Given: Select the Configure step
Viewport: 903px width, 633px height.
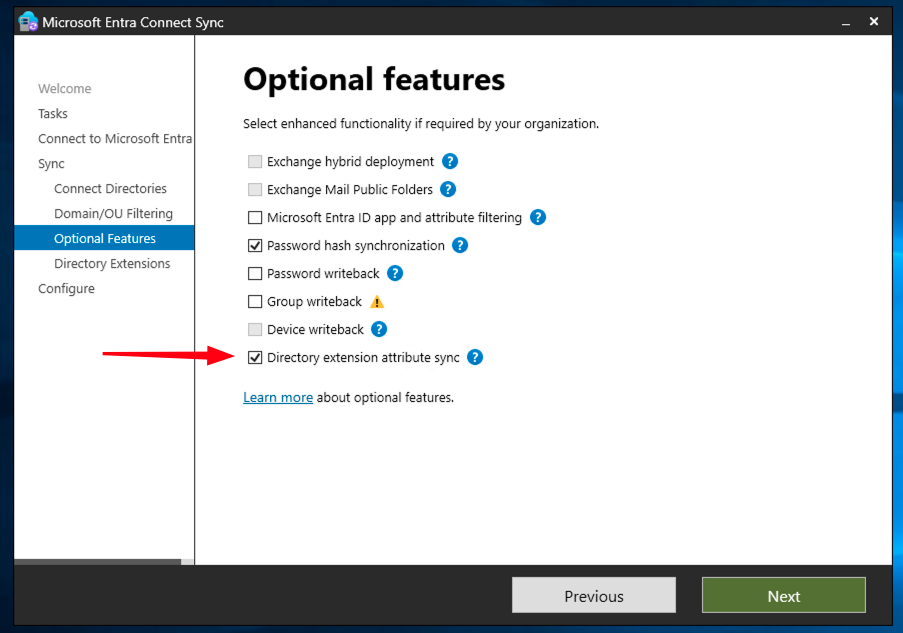Looking at the screenshot, I should point(66,289).
